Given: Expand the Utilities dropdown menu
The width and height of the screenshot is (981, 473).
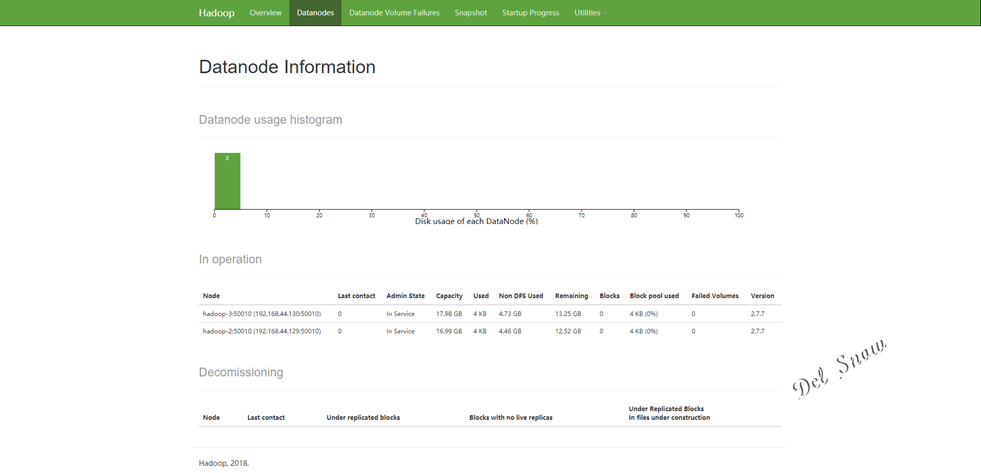Looking at the screenshot, I should tap(590, 13).
